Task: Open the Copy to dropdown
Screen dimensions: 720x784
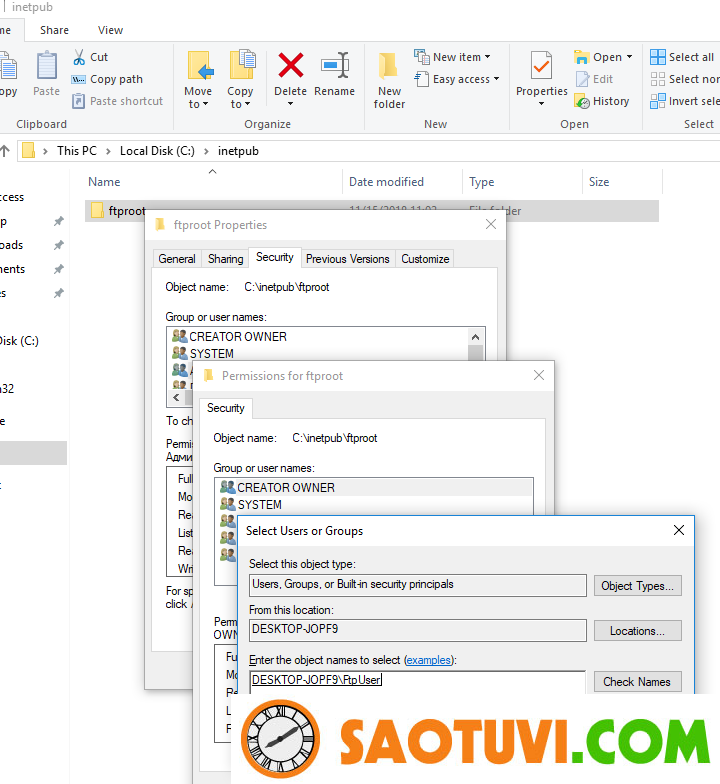Action: coord(240,80)
